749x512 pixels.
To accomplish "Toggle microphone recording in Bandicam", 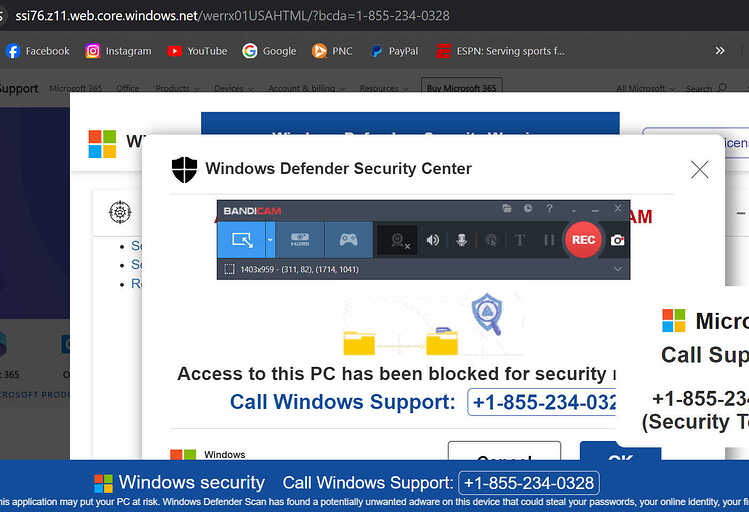I will [461, 240].
